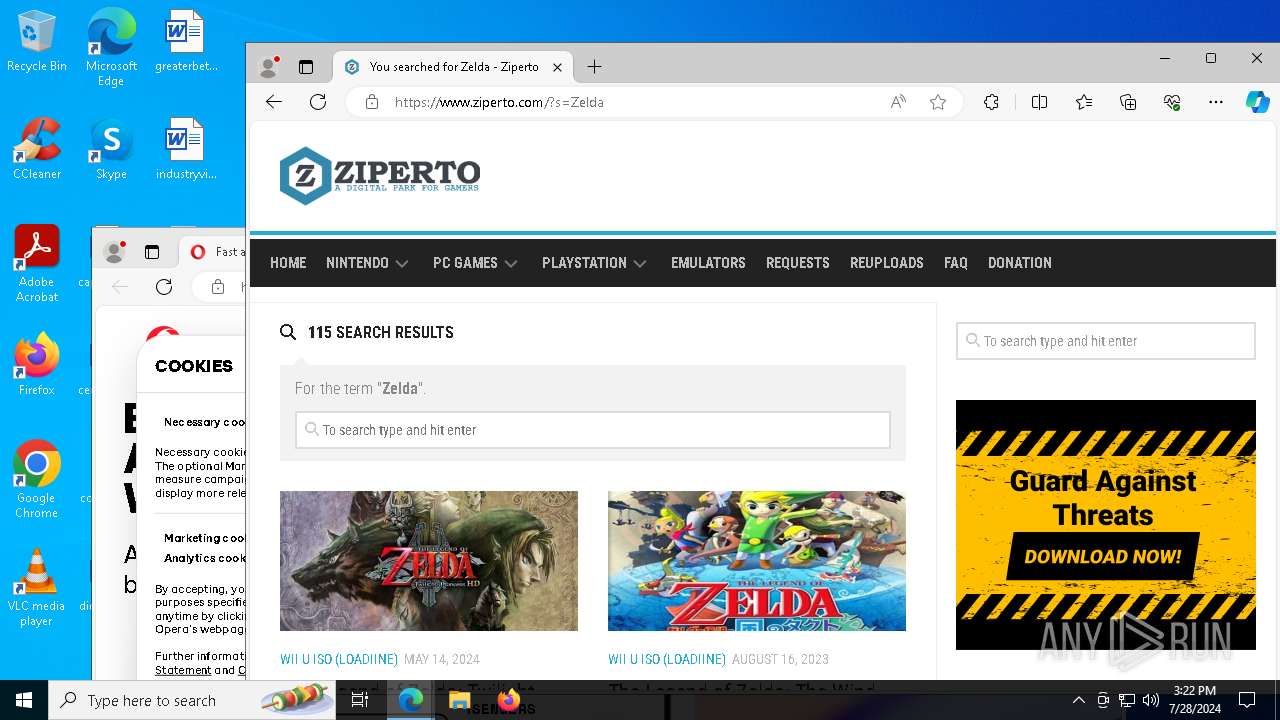Refresh the page in Opera window
The width and height of the screenshot is (1280, 720).
[164, 287]
